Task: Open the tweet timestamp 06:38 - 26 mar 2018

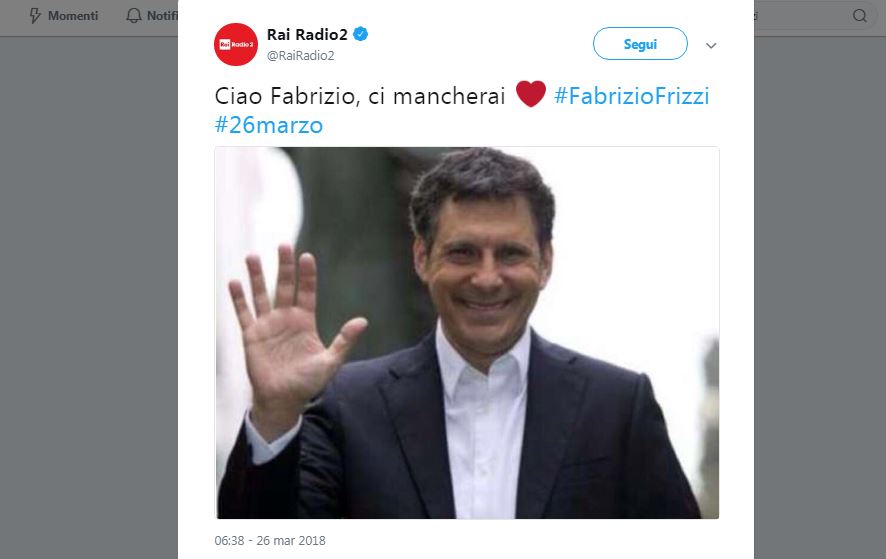Action: (x=270, y=540)
